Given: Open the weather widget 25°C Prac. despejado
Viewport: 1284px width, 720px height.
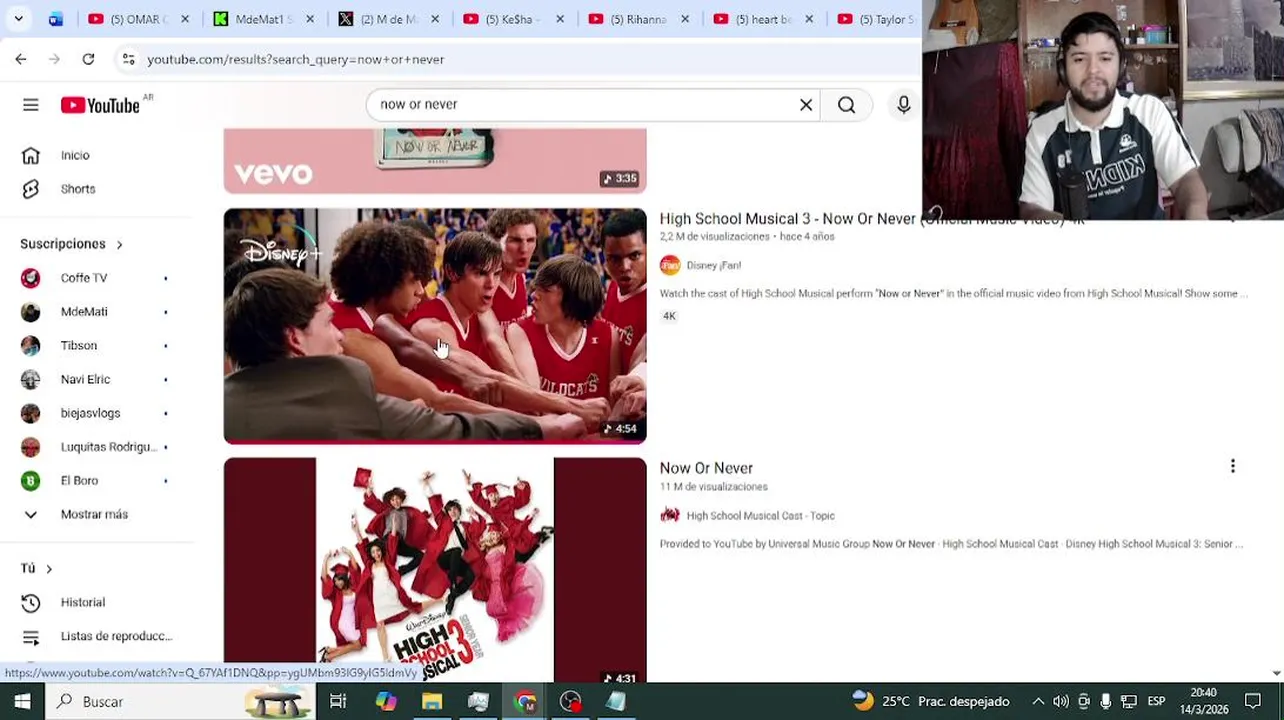Looking at the screenshot, I should 931,701.
